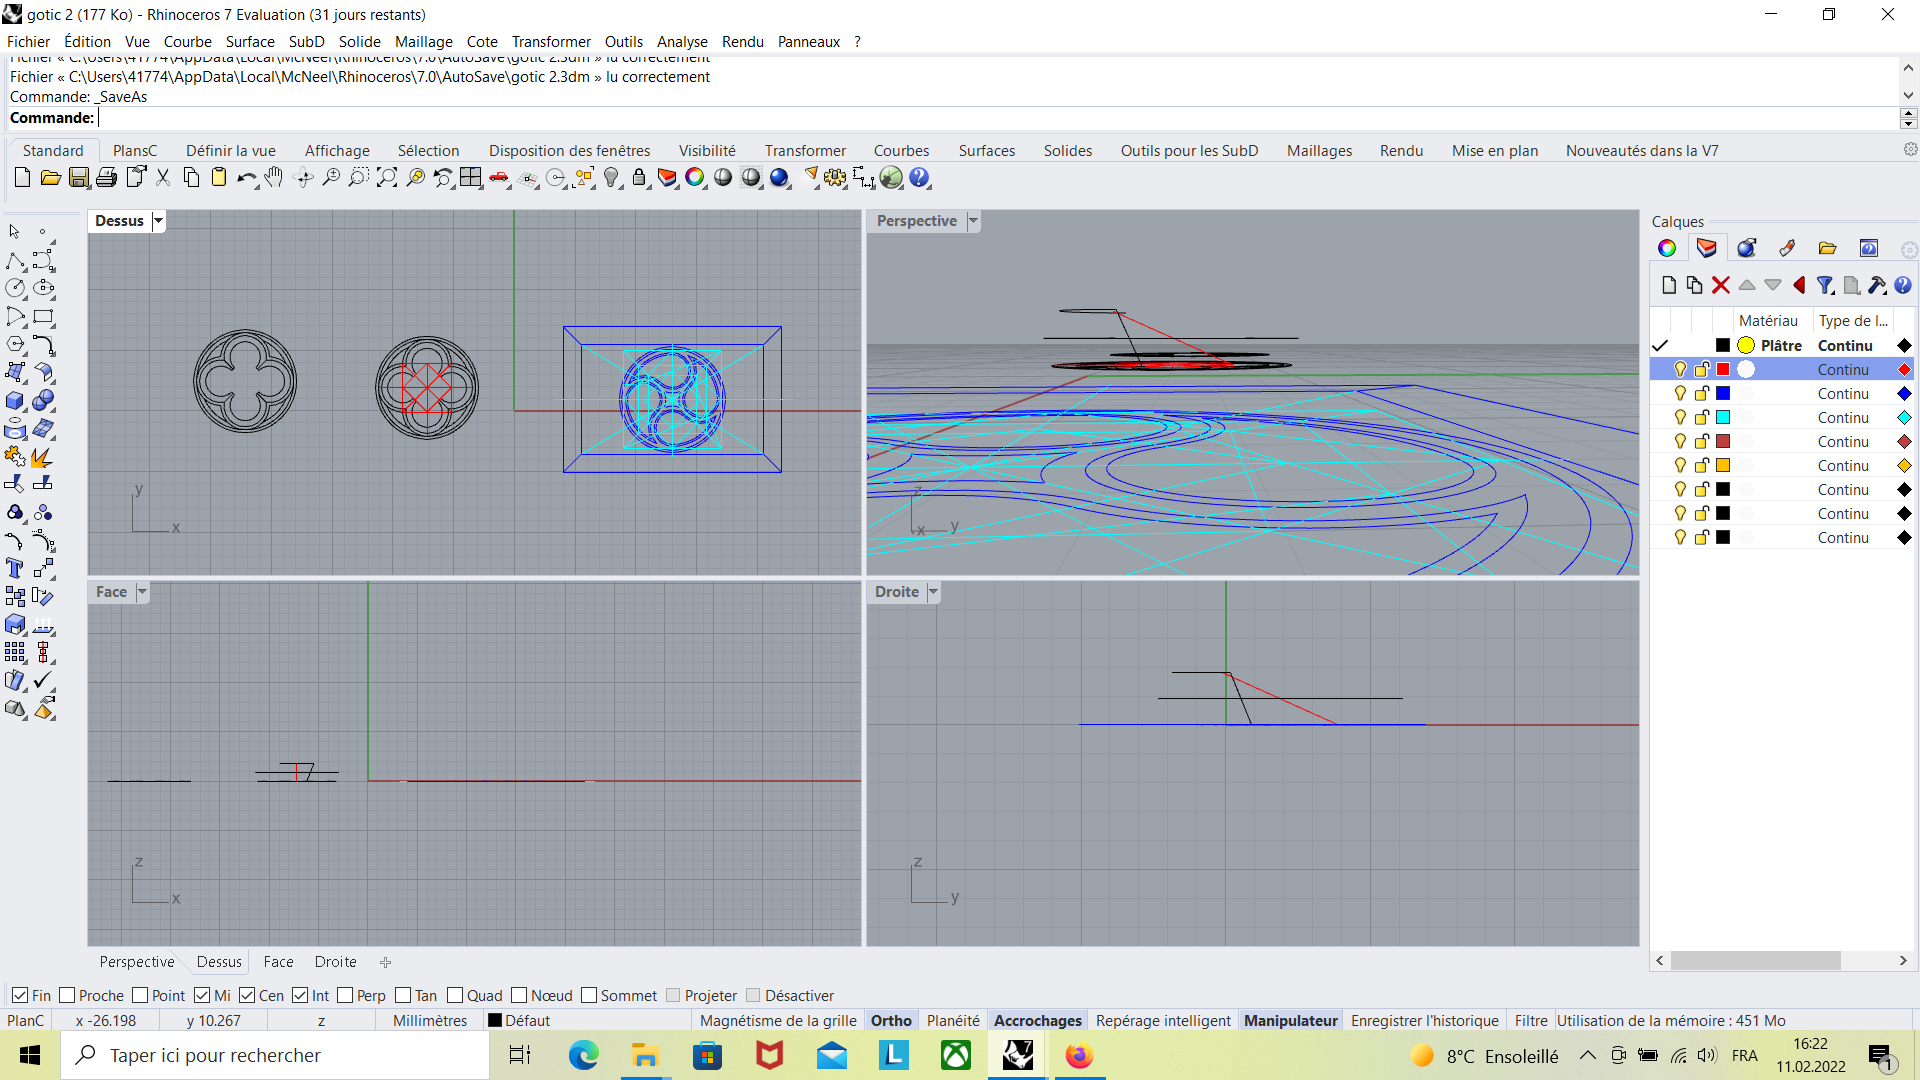Hide the blue layer via lightbulb
Viewport: 1920px width, 1080px height.
[x=1680, y=394]
